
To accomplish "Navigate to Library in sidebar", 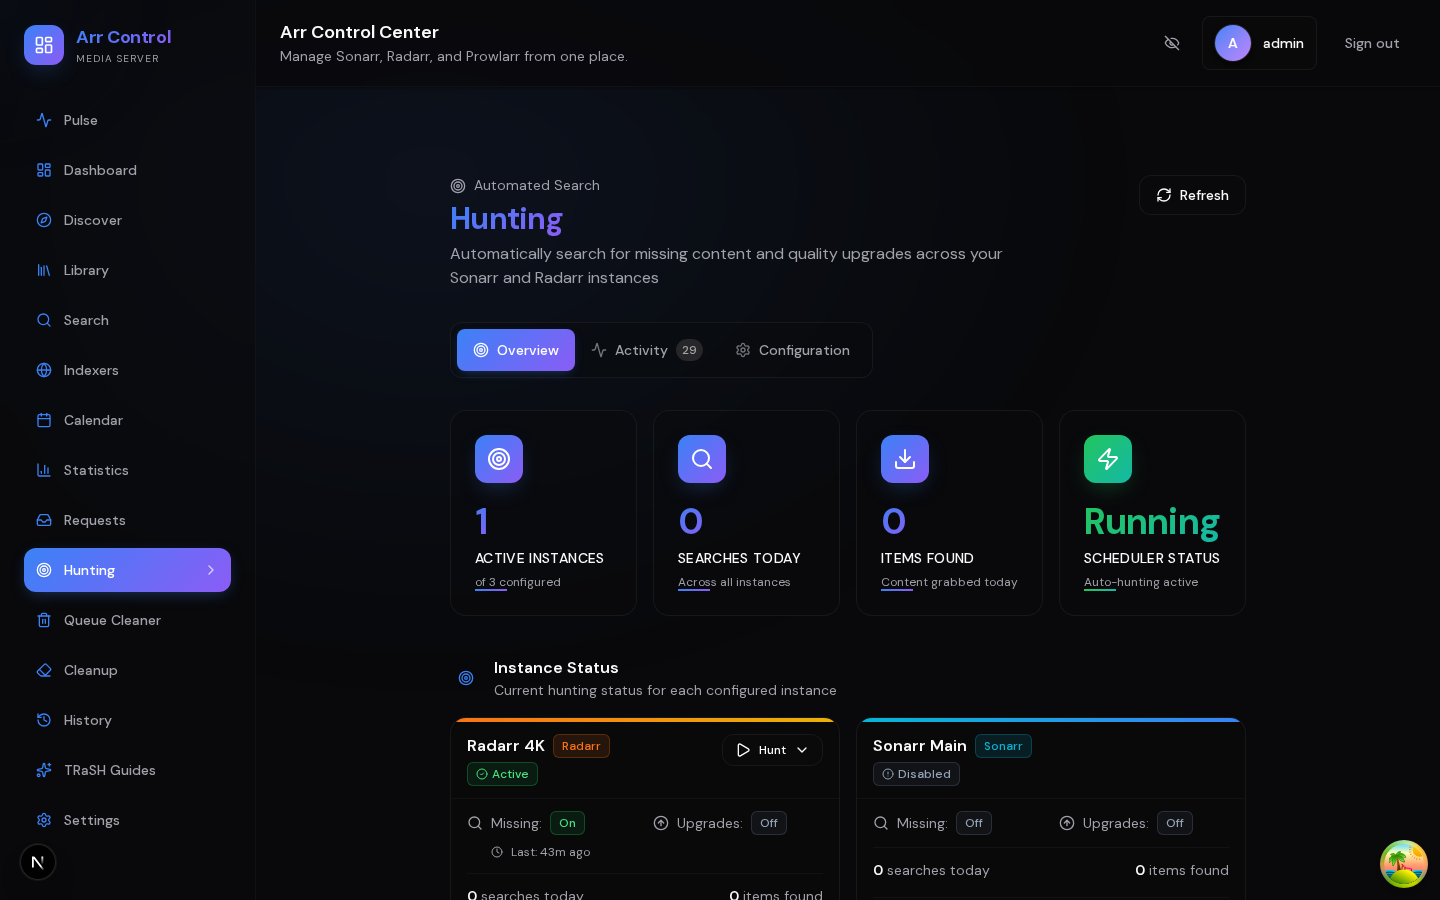I will coord(127,270).
